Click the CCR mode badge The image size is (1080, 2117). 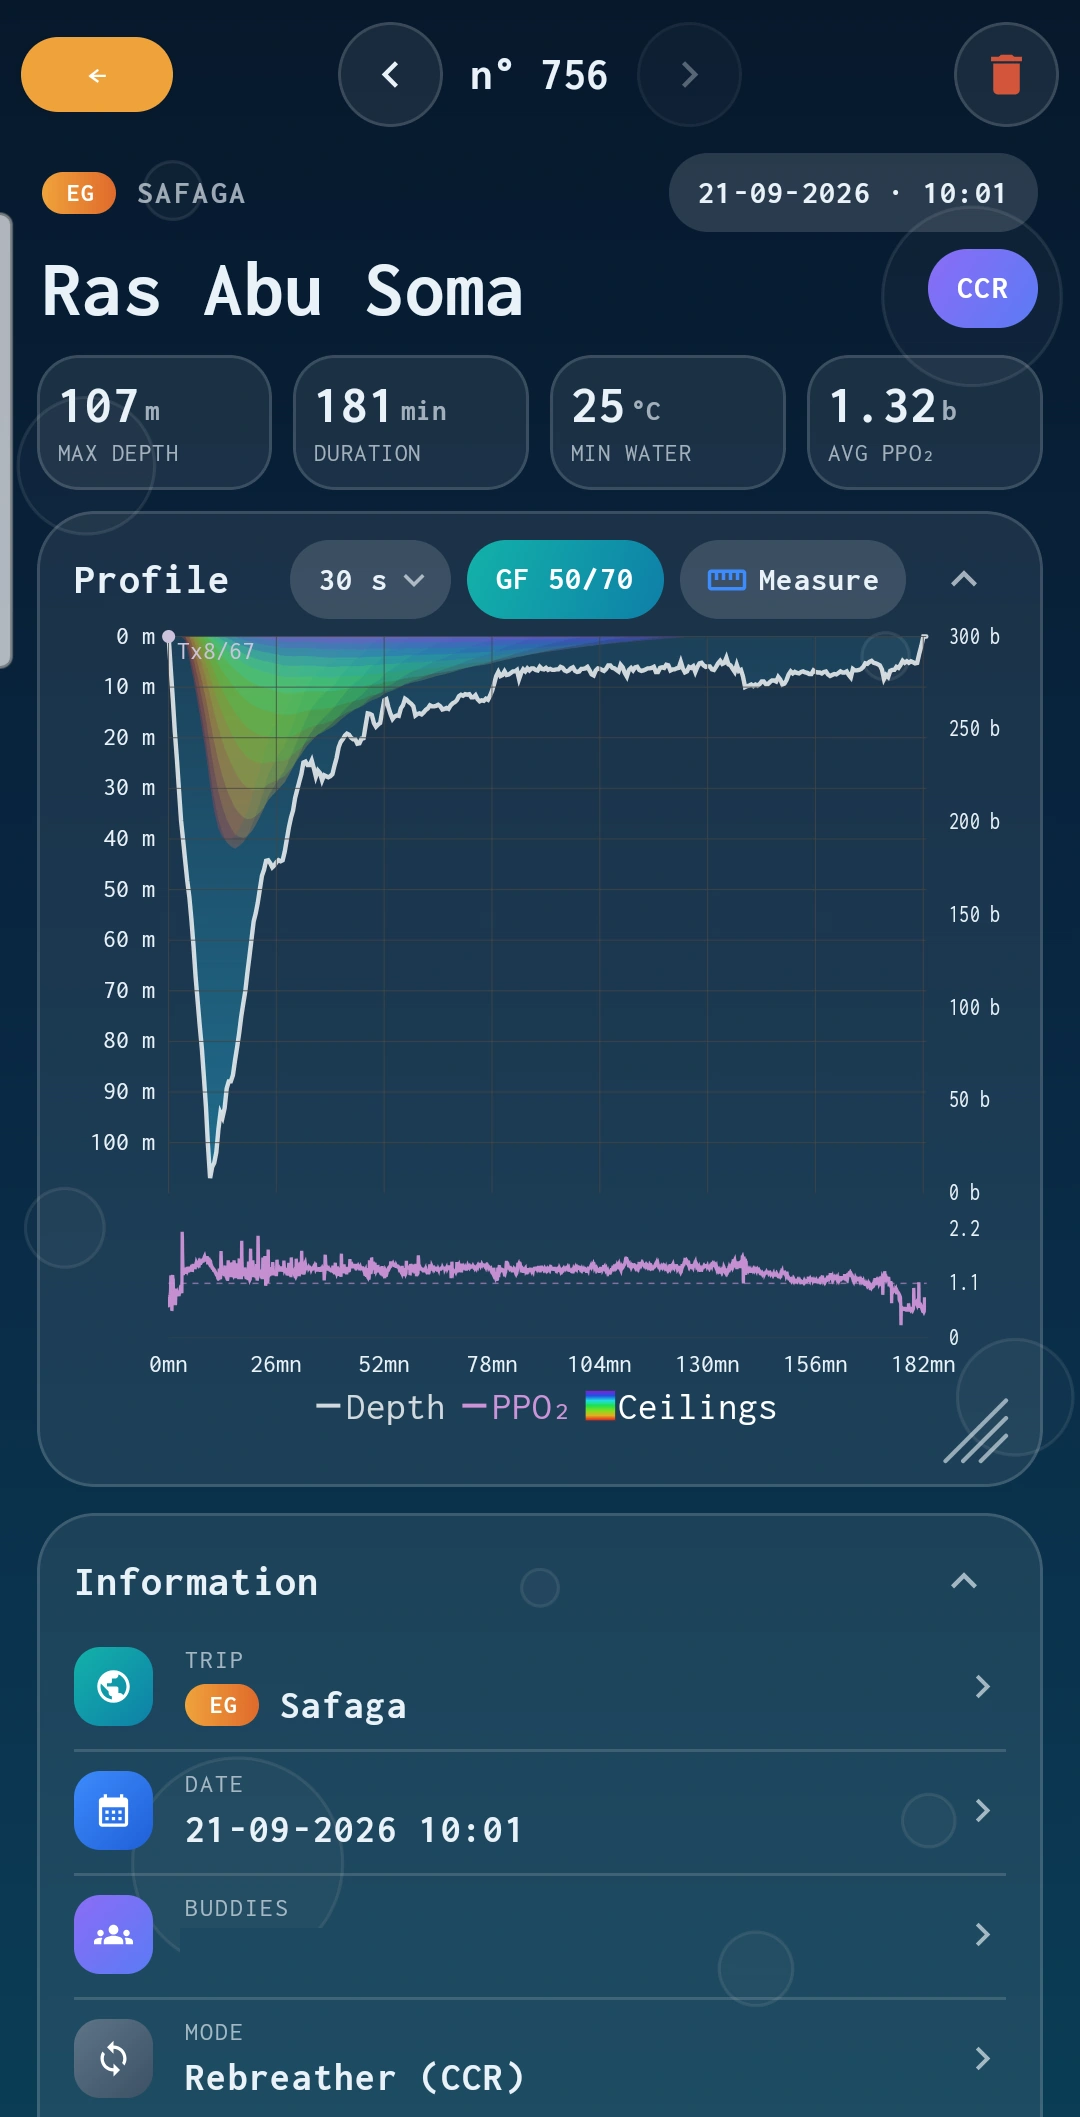click(x=982, y=288)
